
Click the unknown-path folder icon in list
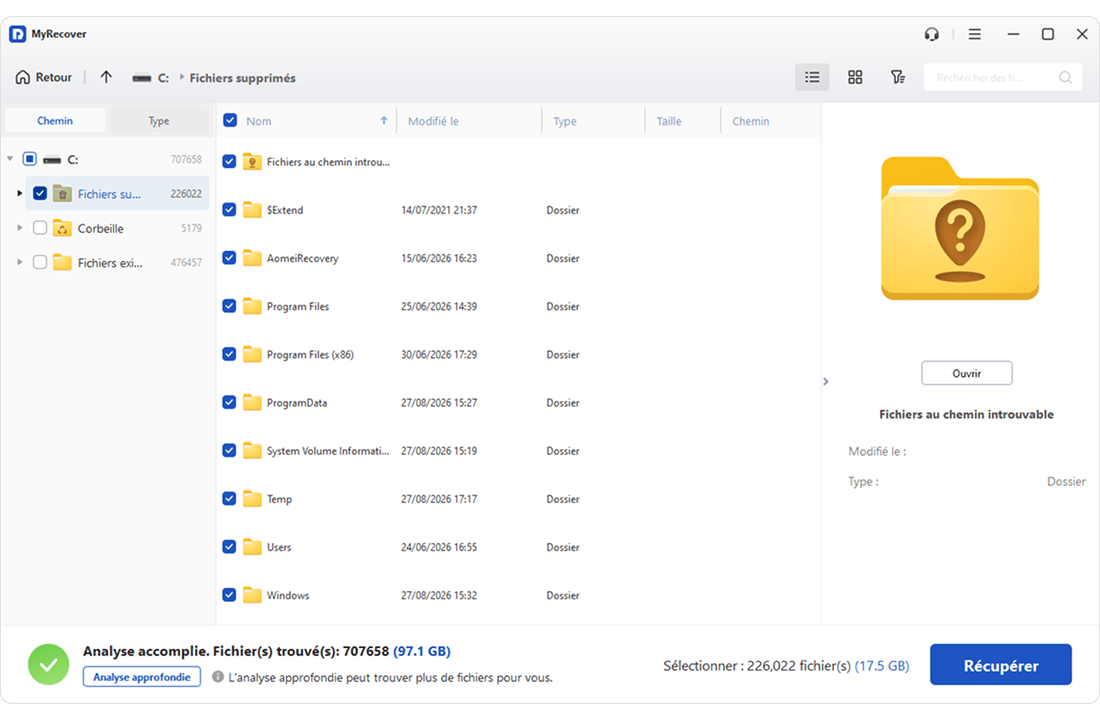pos(253,161)
